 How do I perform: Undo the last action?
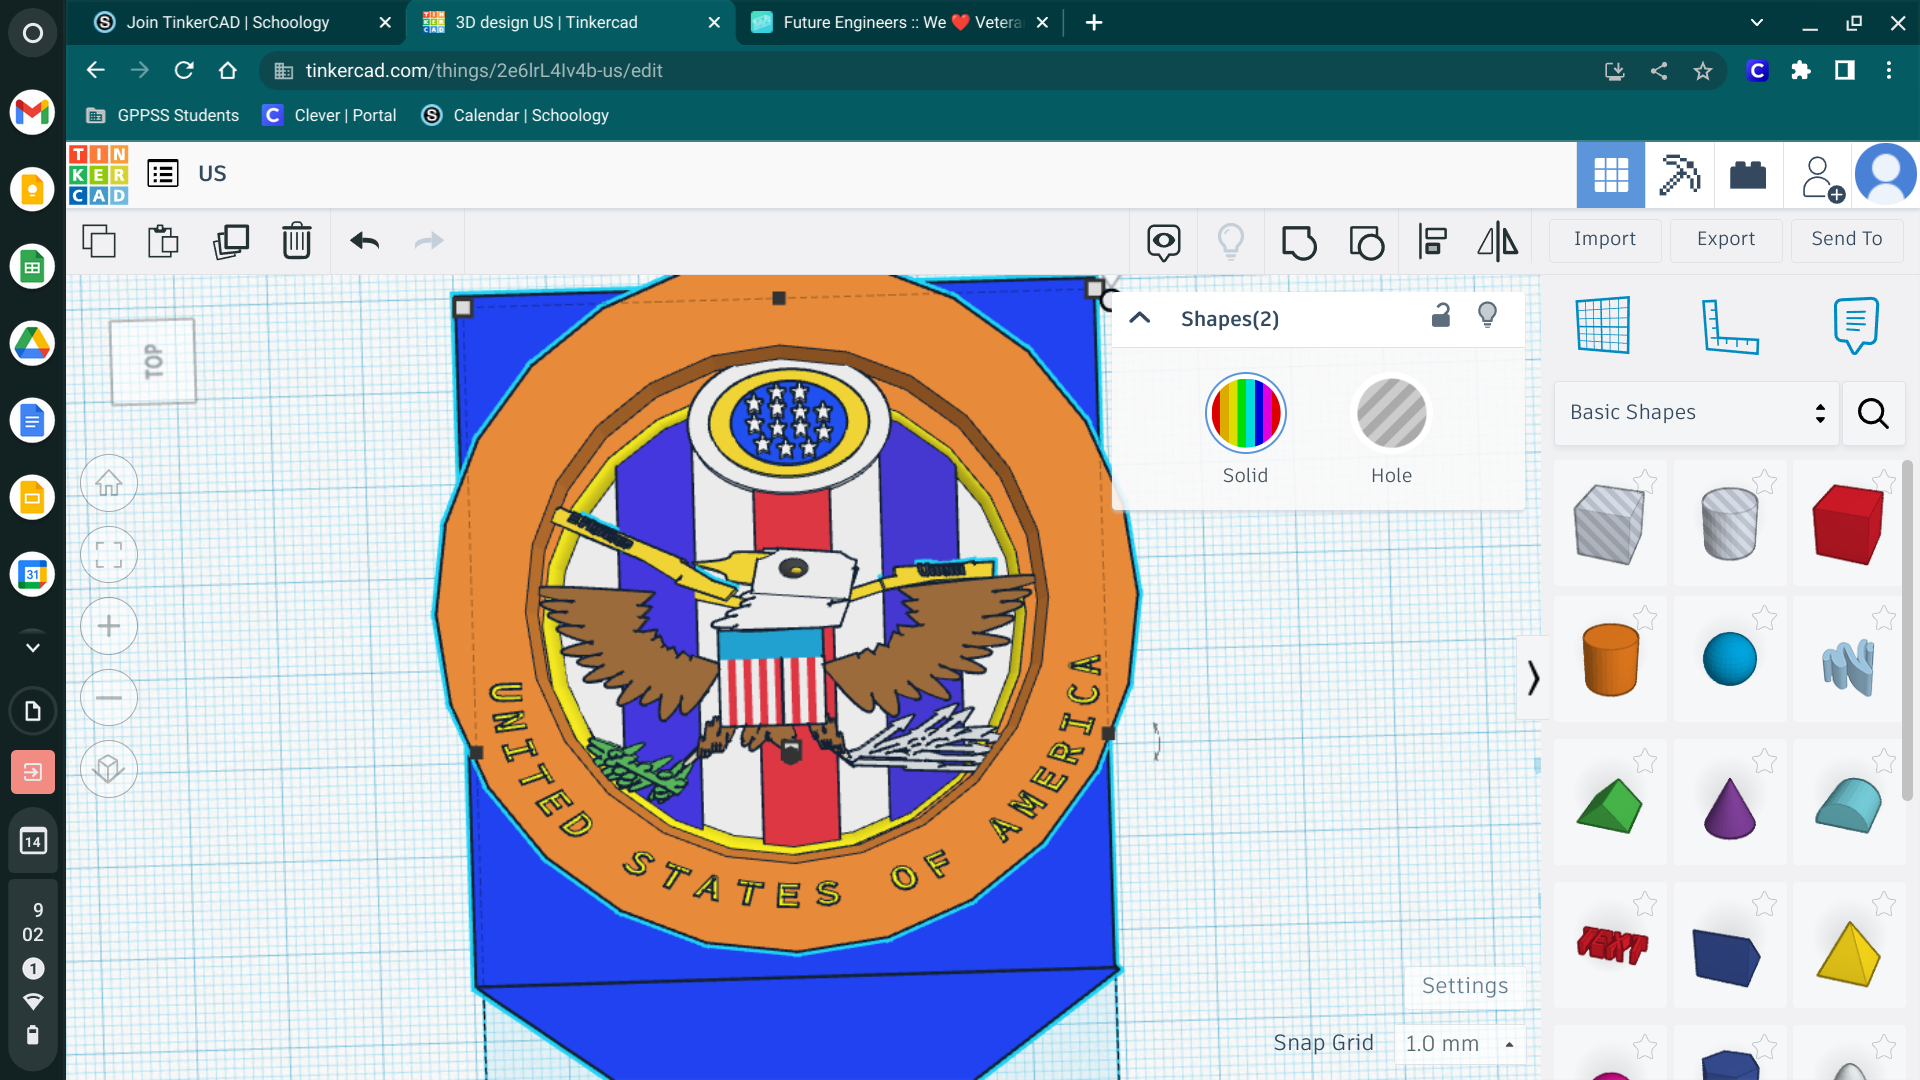point(364,241)
